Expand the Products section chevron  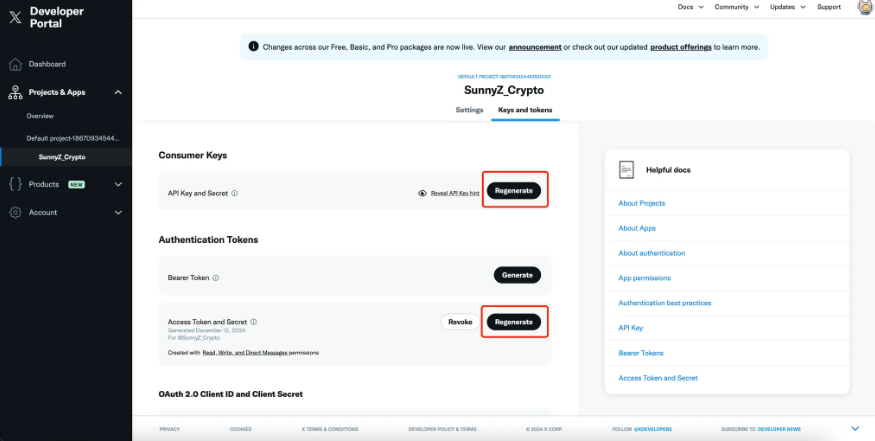coord(118,184)
